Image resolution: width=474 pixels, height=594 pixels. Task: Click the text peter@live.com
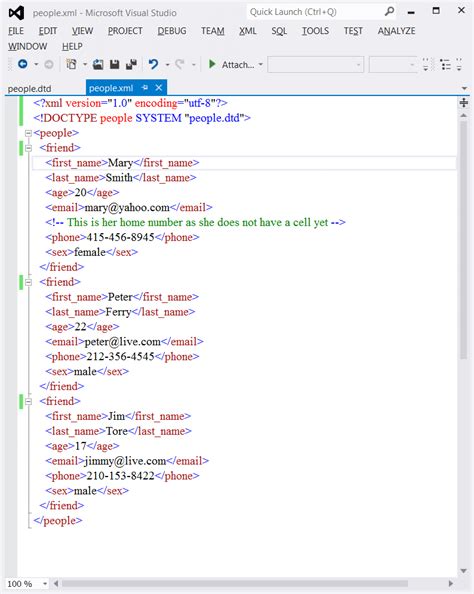tap(122, 342)
